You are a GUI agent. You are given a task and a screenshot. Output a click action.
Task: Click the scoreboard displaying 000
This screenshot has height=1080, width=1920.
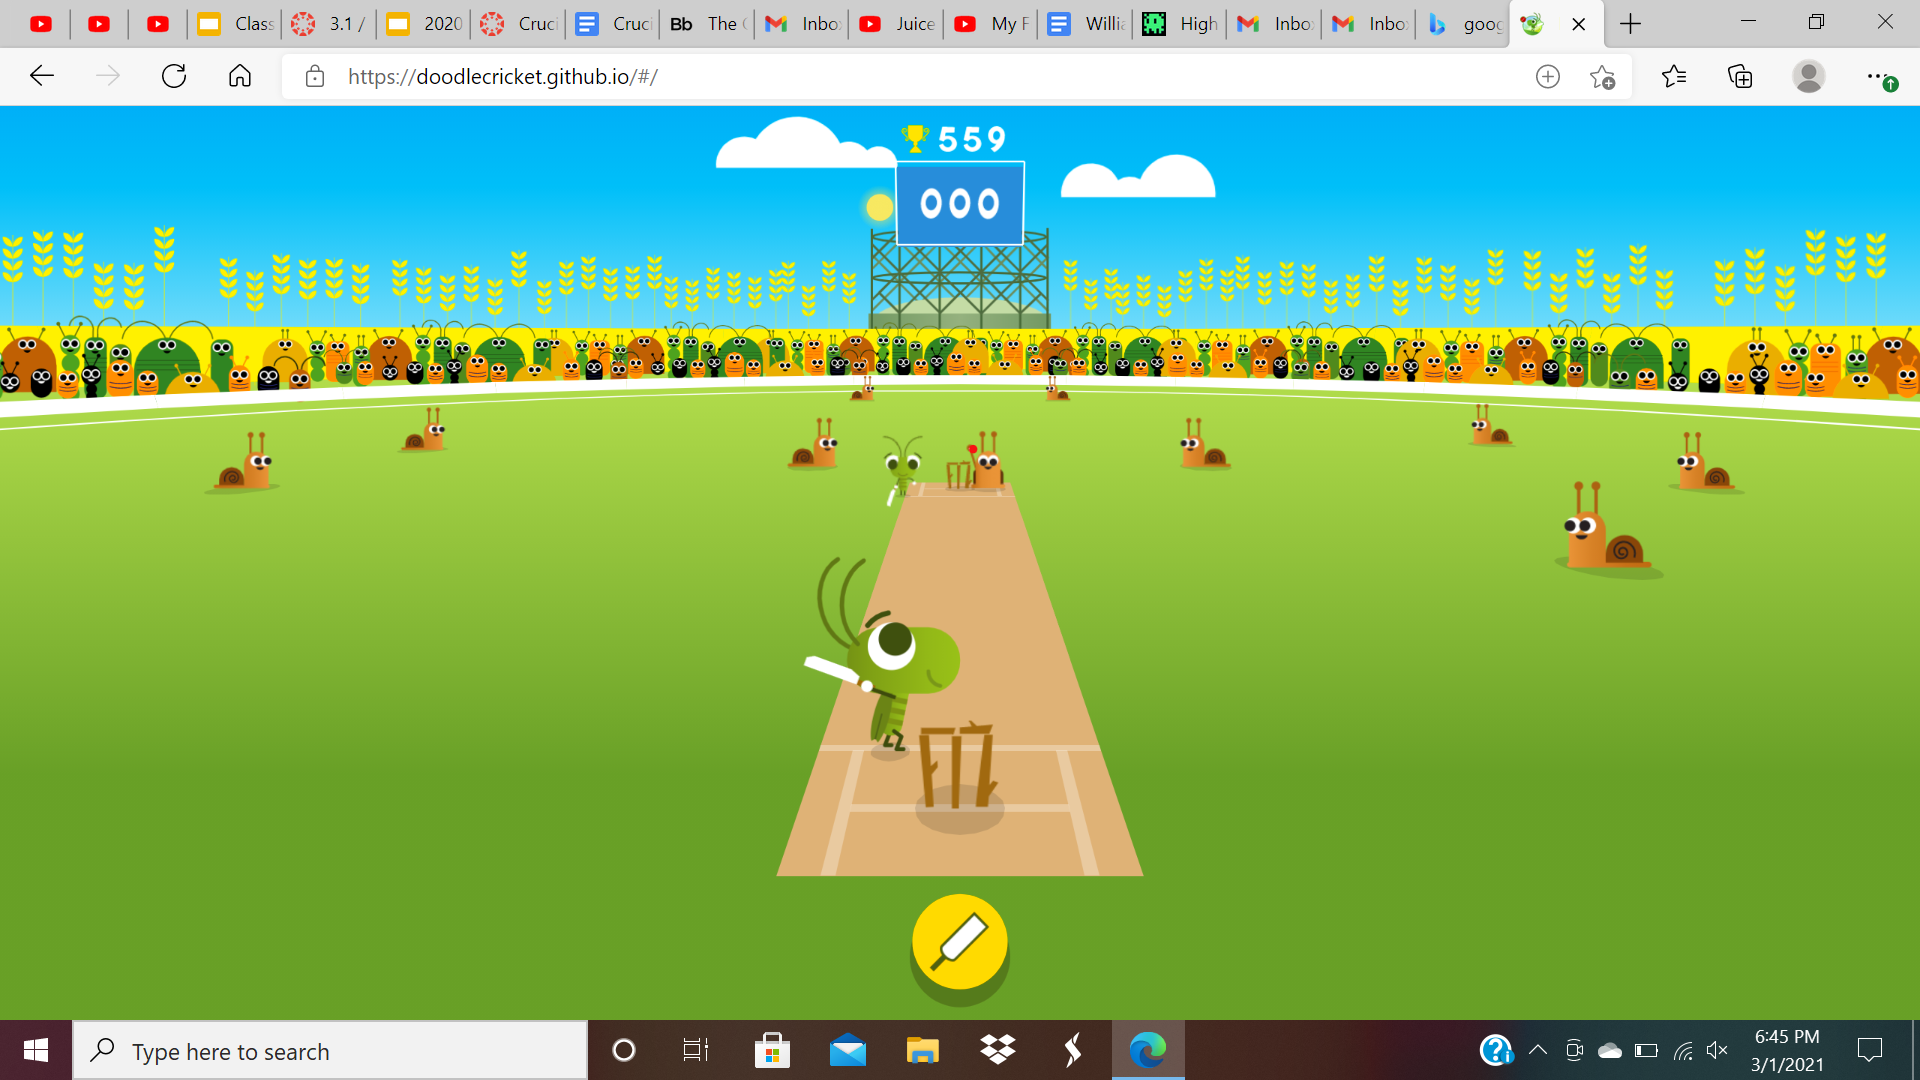click(x=959, y=203)
